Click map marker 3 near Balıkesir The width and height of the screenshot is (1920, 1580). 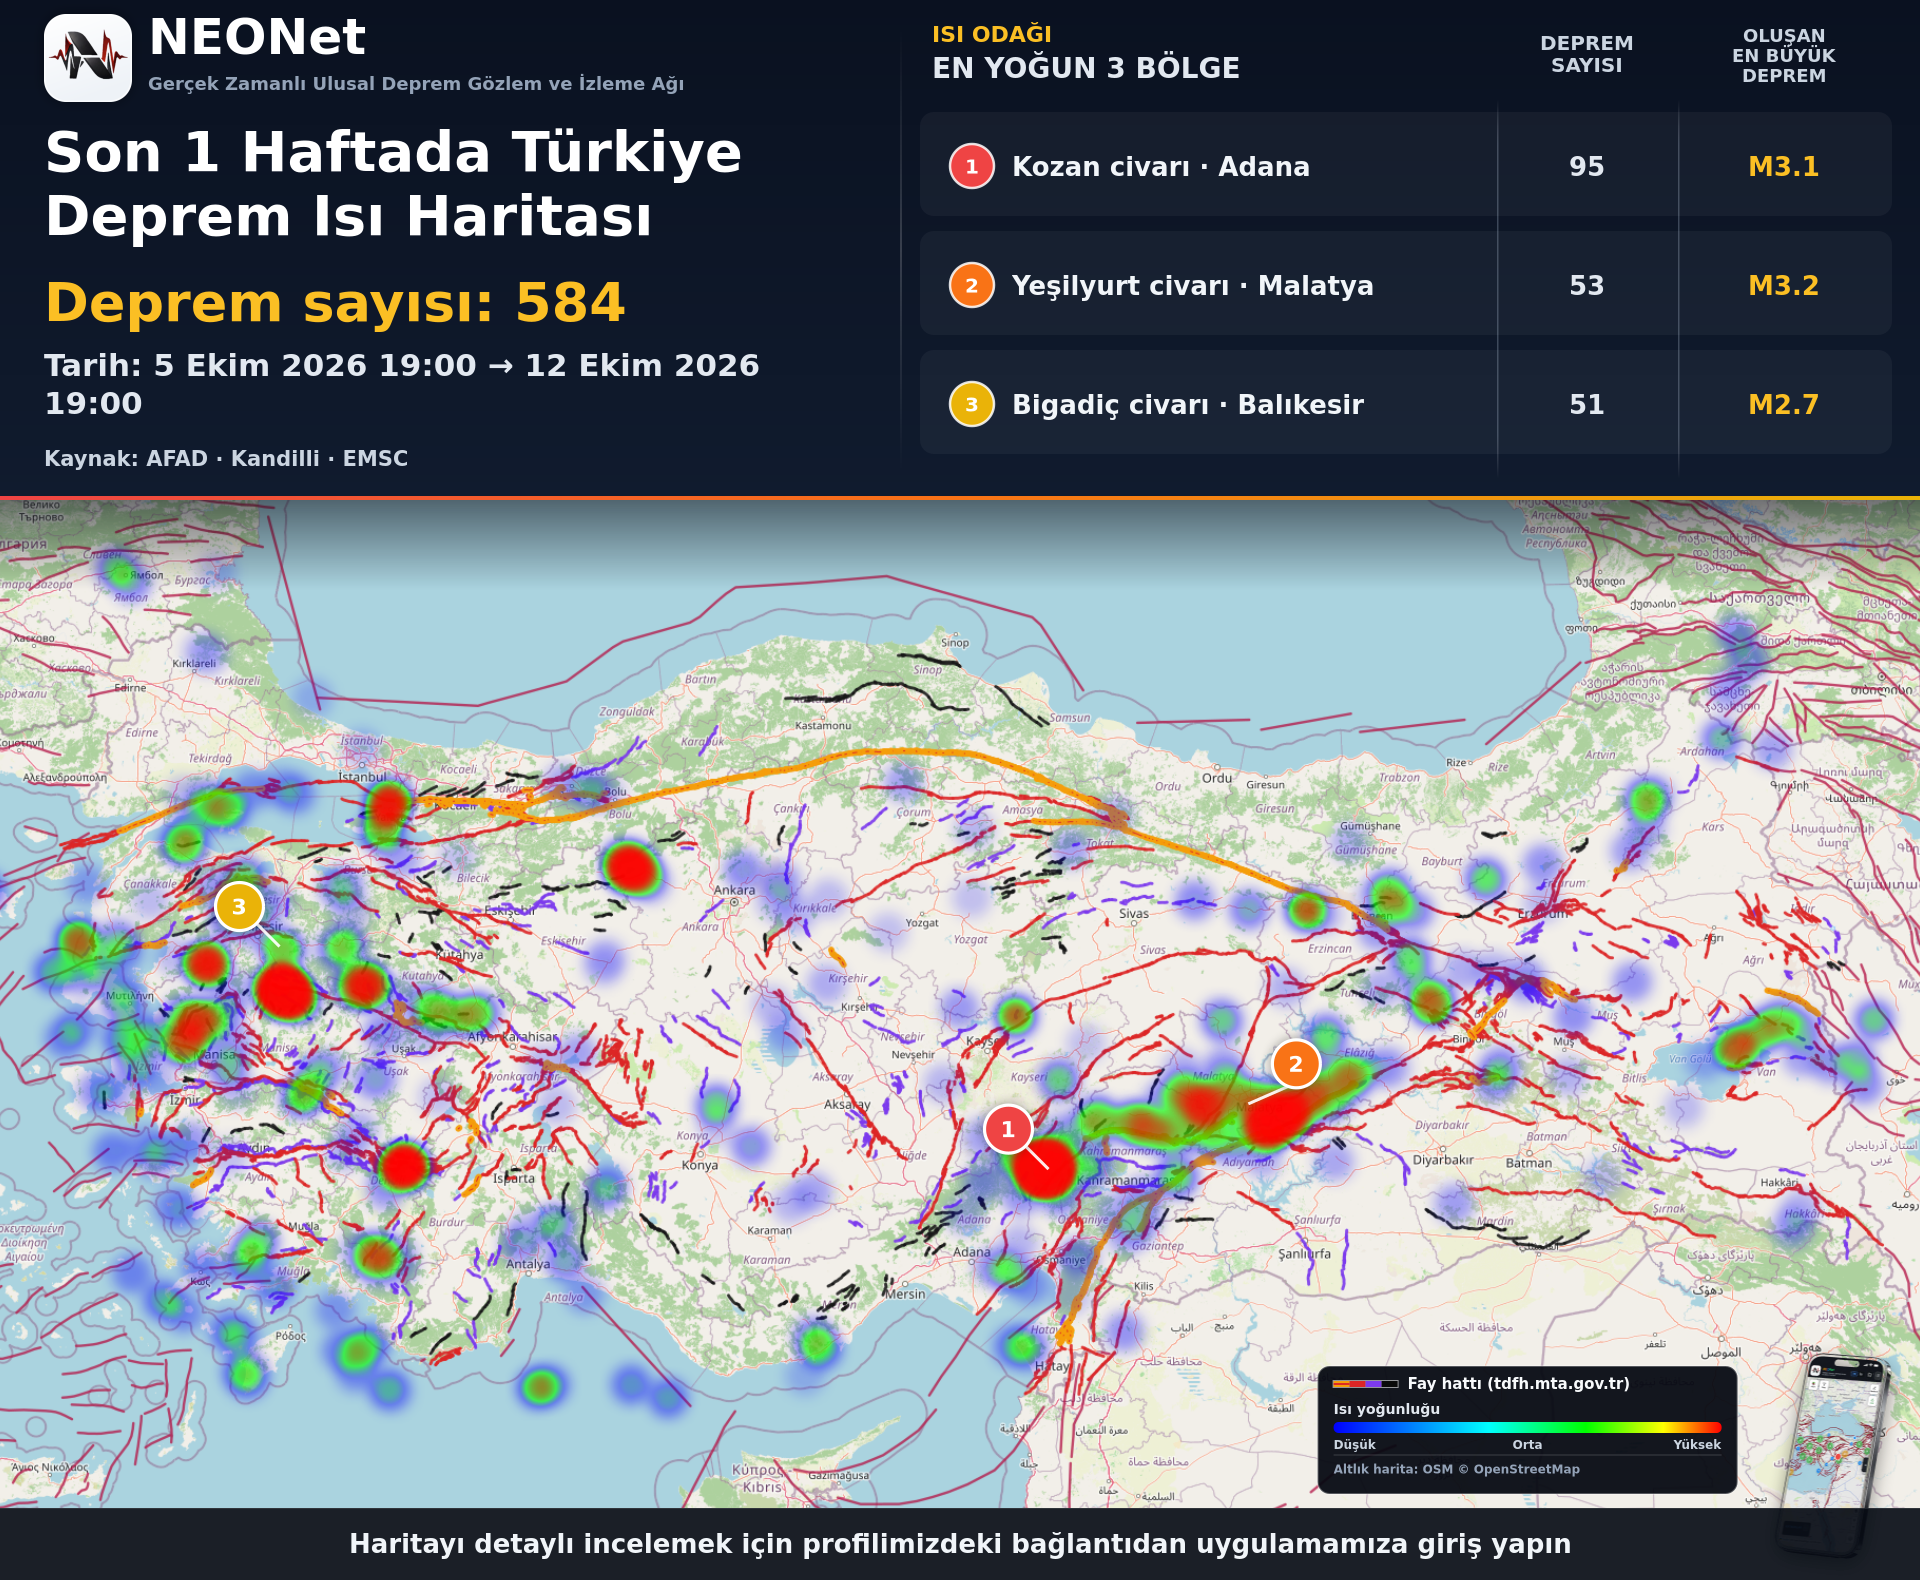pos(239,906)
